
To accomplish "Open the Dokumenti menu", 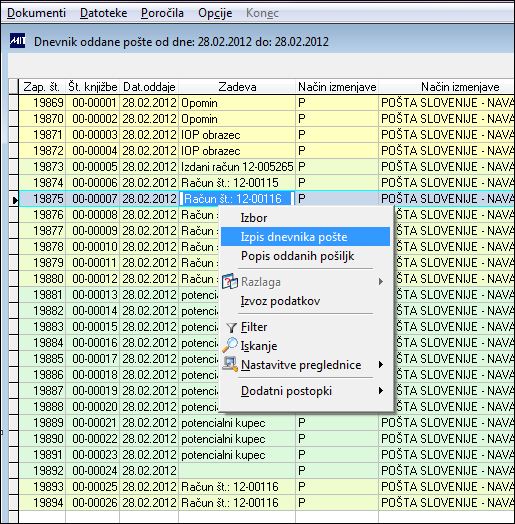I will coord(36,13).
